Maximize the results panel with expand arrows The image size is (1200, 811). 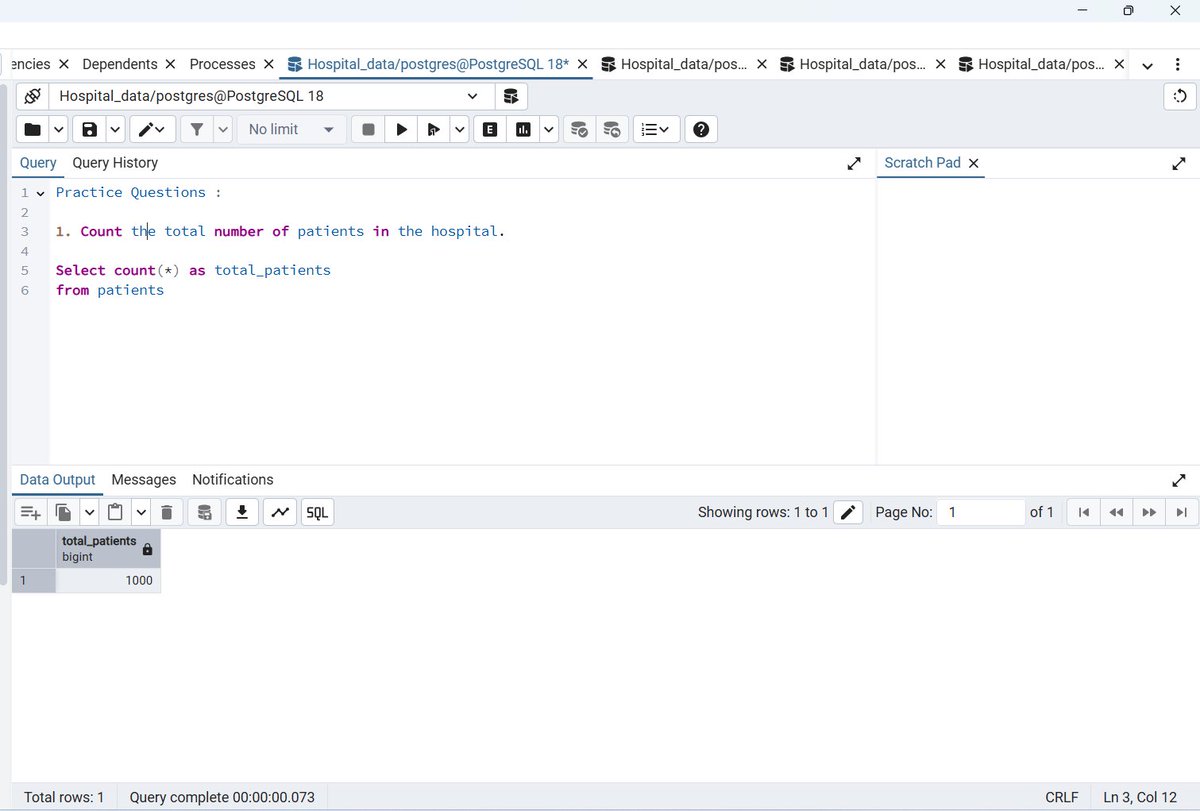[x=1179, y=480]
